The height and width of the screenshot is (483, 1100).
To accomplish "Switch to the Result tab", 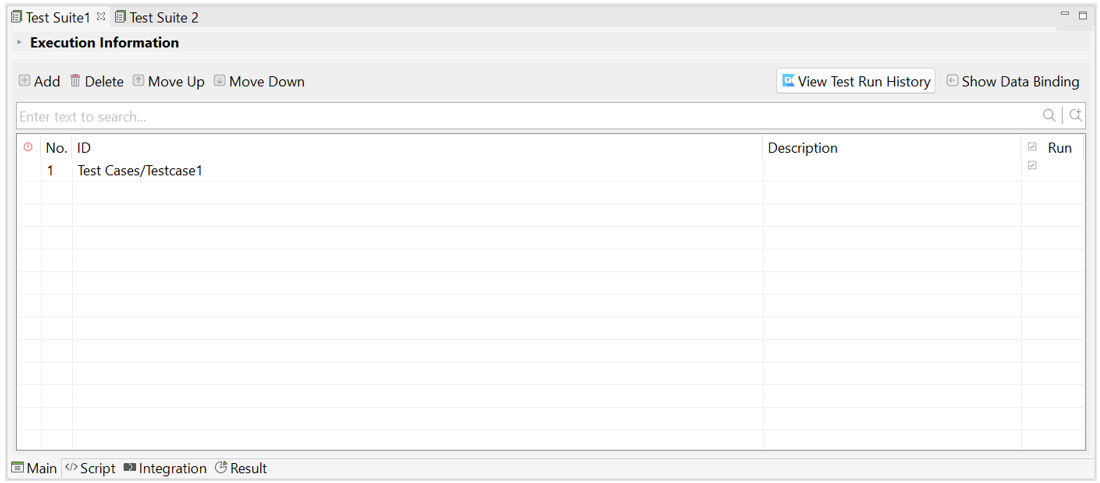I will (241, 468).
